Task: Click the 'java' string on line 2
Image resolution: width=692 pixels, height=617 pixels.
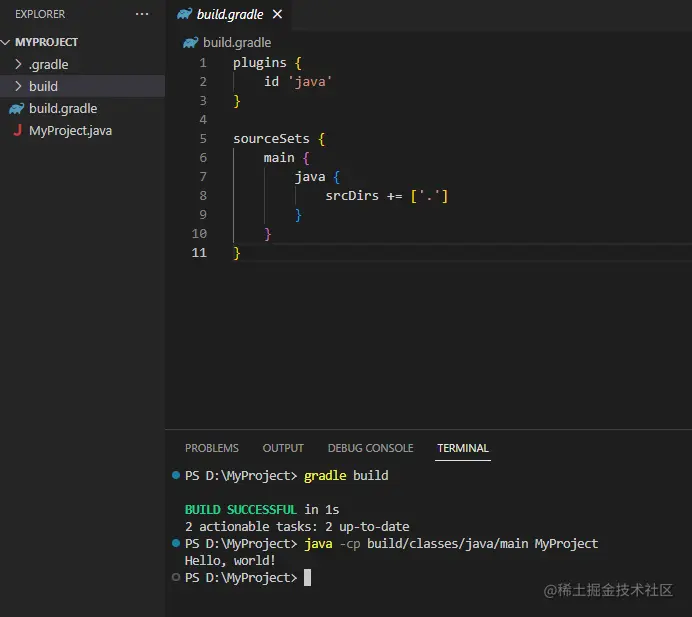Action: [310, 82]
